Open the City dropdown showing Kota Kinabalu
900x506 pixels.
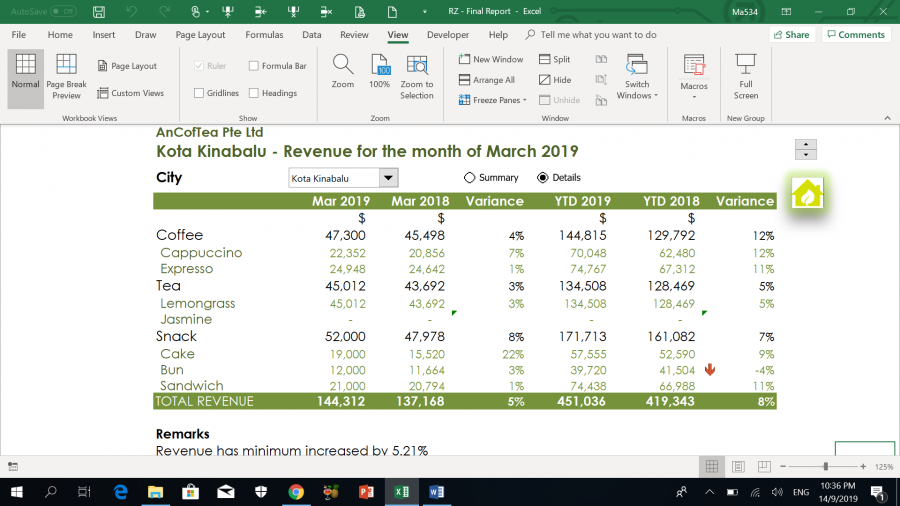(388, 178)
